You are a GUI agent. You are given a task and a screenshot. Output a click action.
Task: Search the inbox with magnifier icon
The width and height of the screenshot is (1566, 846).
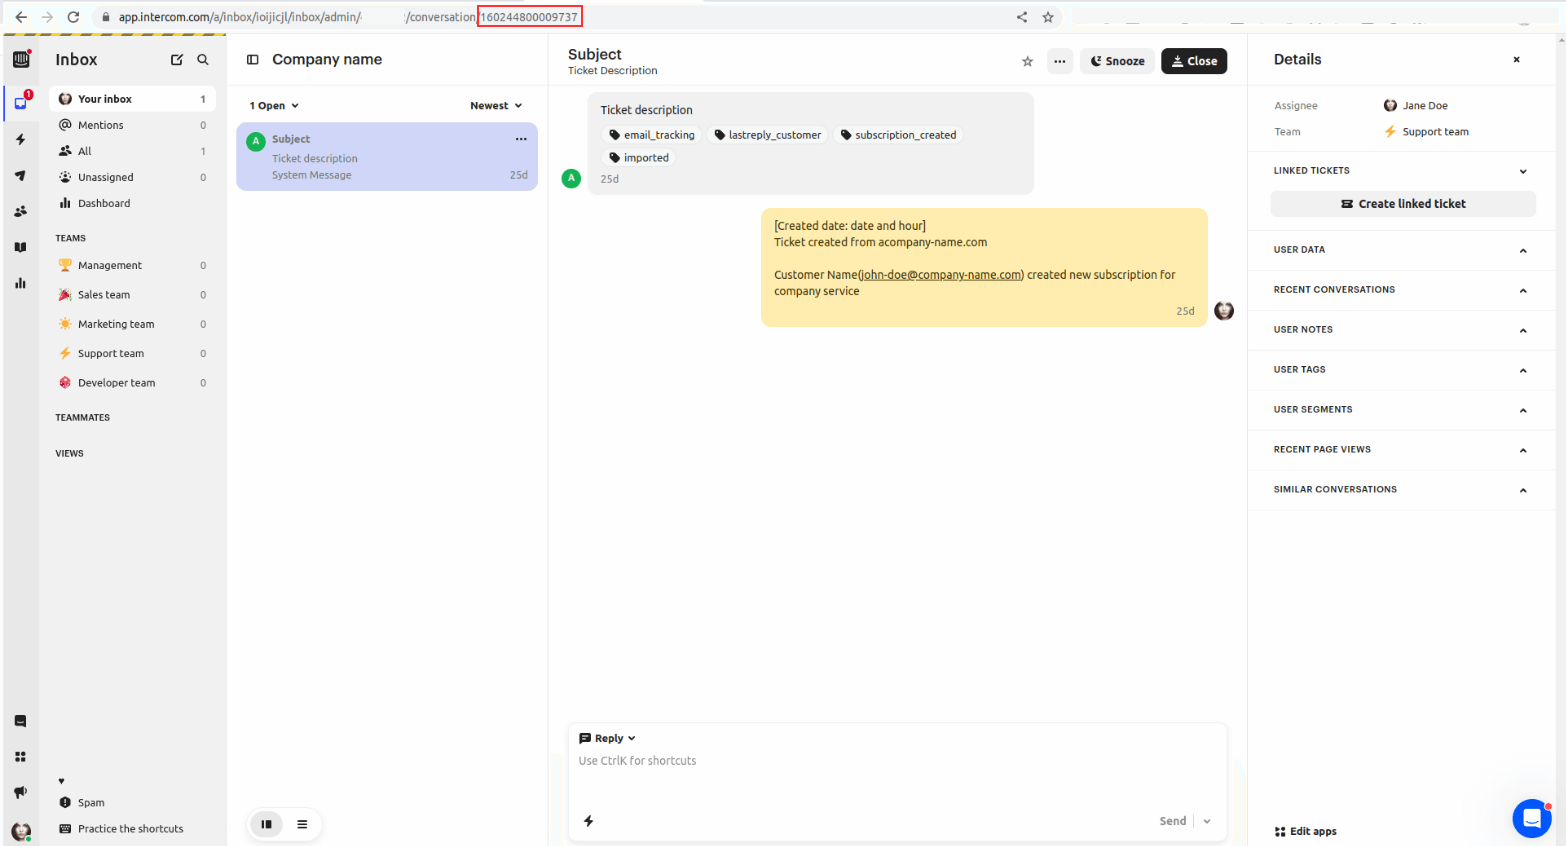(x=203, y=60)
